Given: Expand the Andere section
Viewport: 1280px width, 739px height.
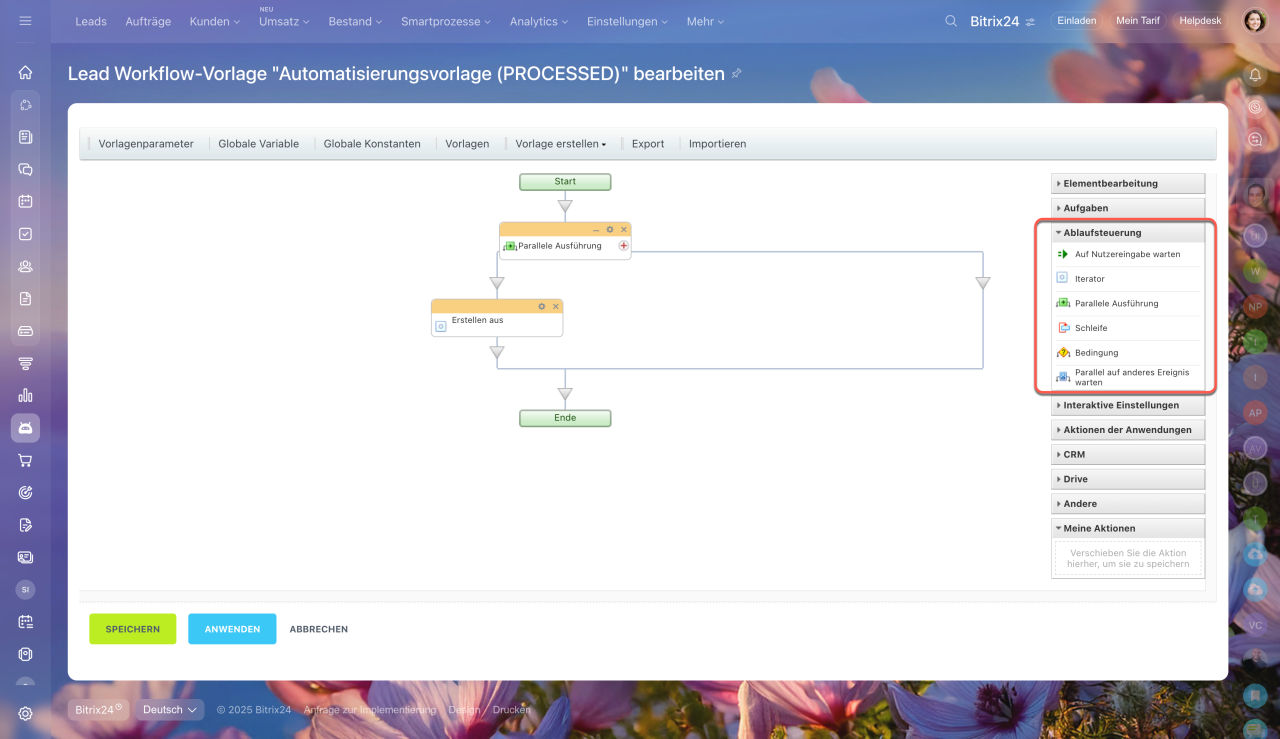Looking at the screenshot, I should 1128,503.
